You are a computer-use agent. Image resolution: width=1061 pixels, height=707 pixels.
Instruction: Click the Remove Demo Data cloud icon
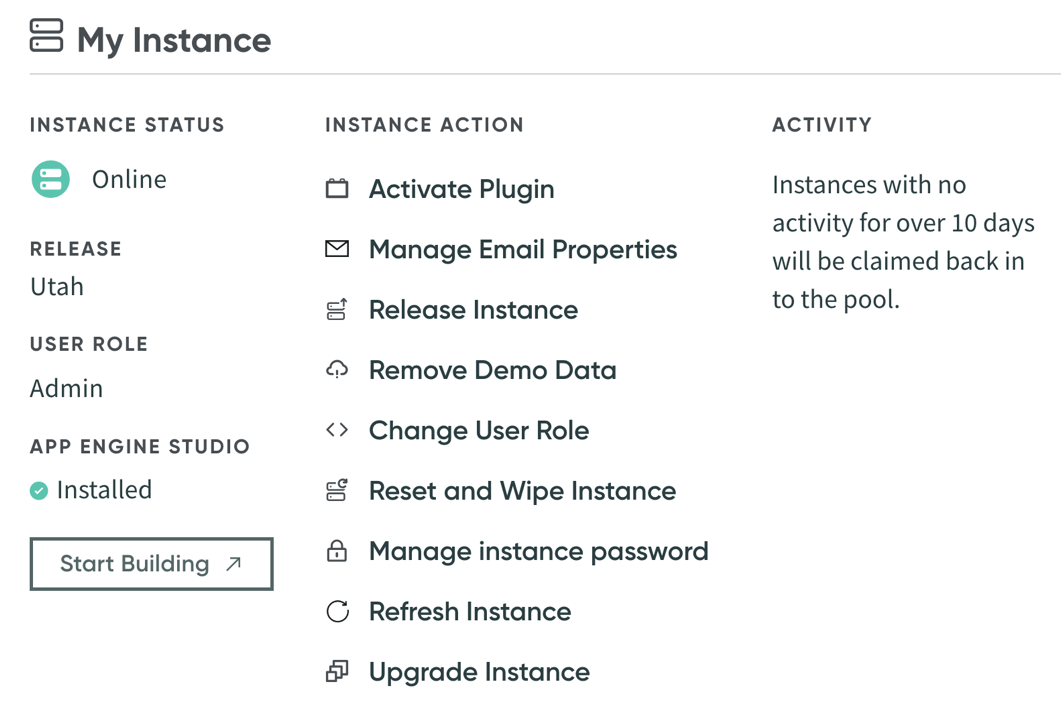pos(338,370)
